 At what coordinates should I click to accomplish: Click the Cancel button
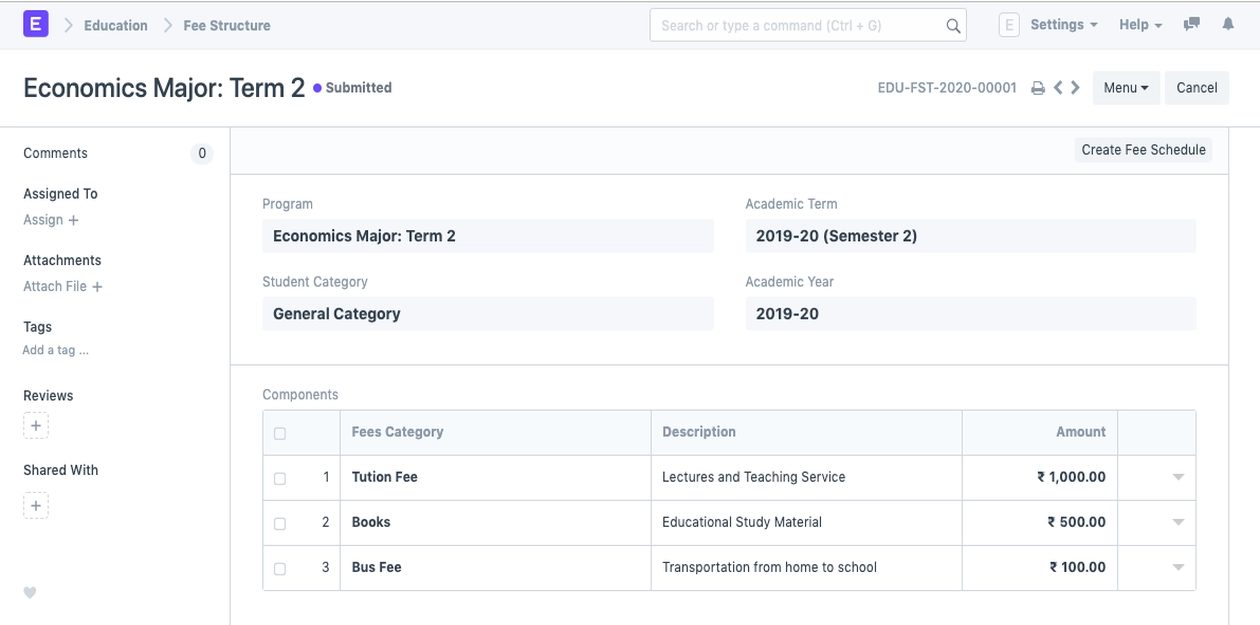[x=1197, y=88]
